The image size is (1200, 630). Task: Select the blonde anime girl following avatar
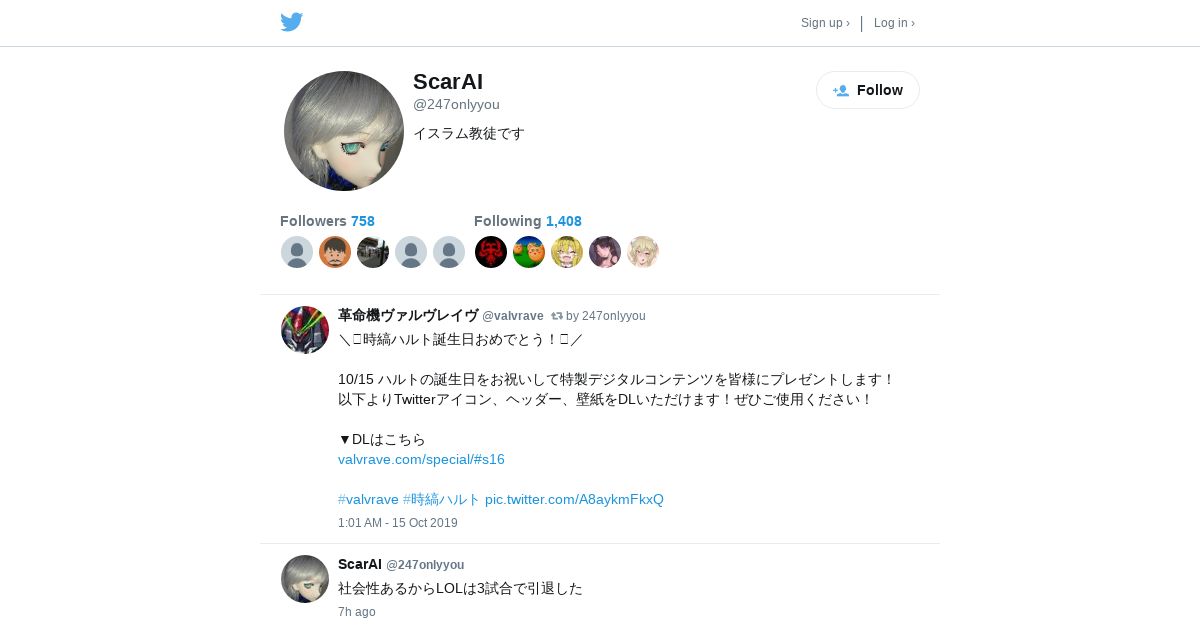pyautogui.click(x=567, y=252)
